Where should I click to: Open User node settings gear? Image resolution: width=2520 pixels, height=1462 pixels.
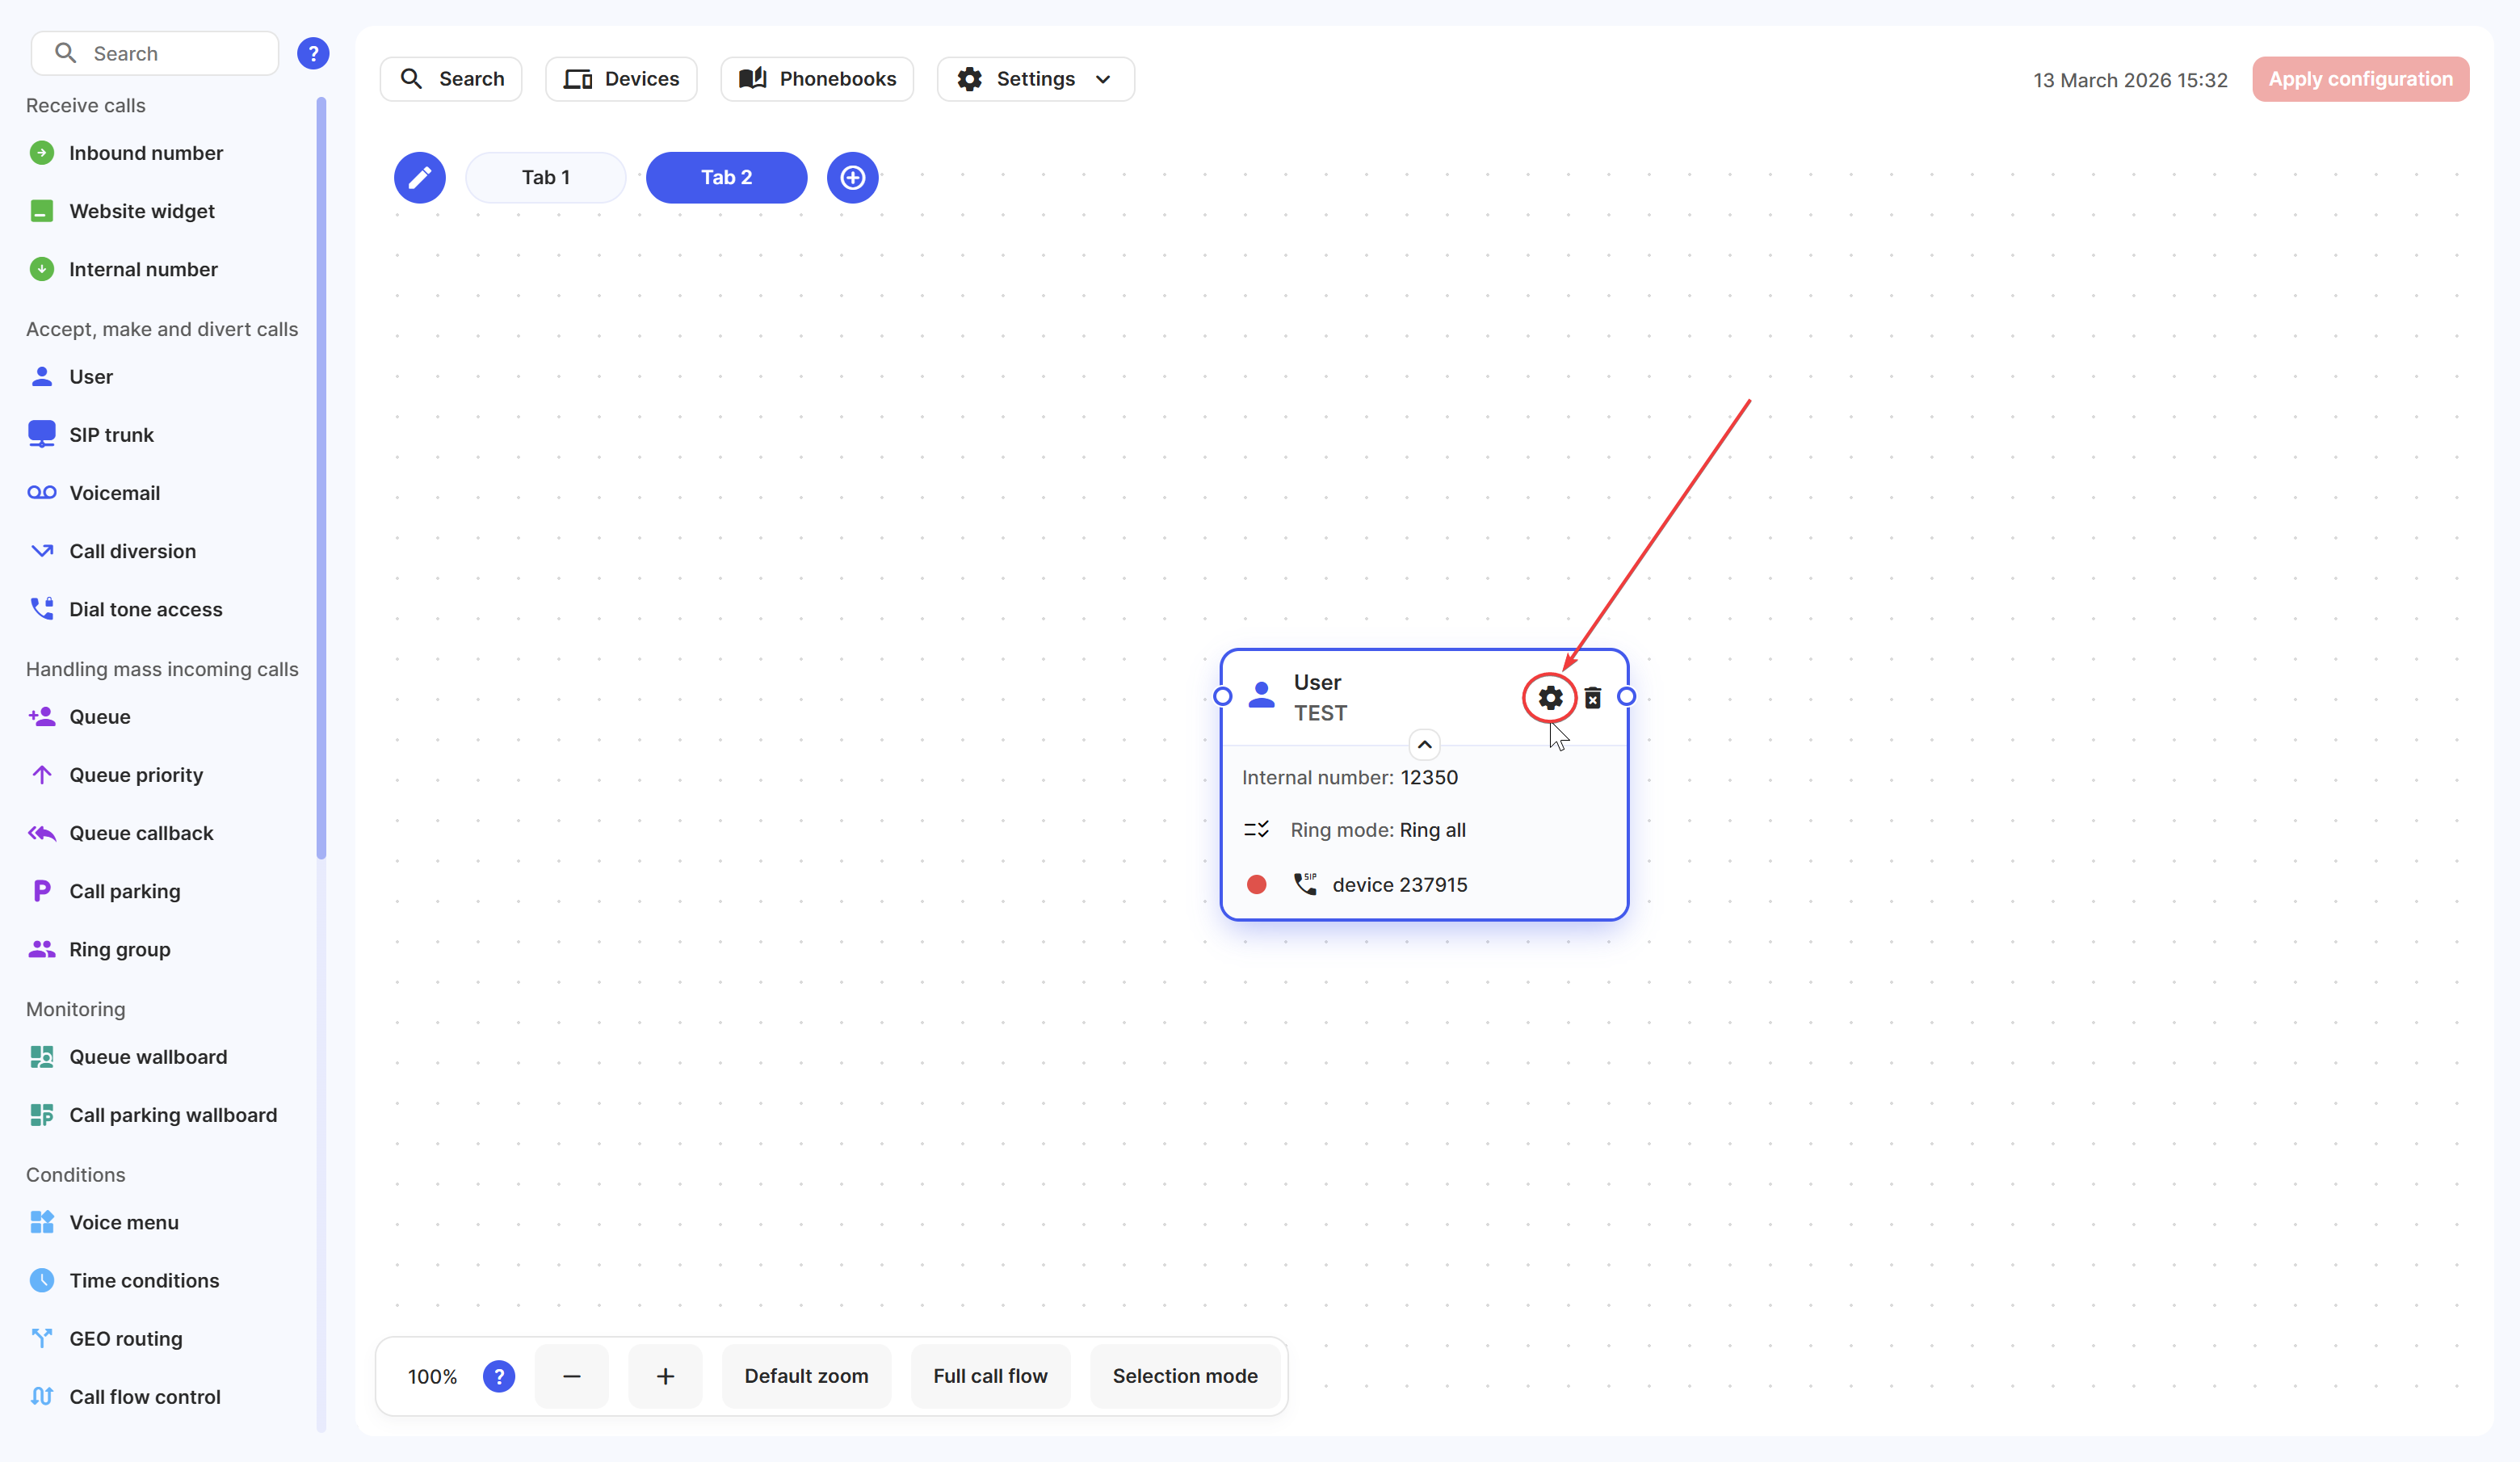(1549, 697)
